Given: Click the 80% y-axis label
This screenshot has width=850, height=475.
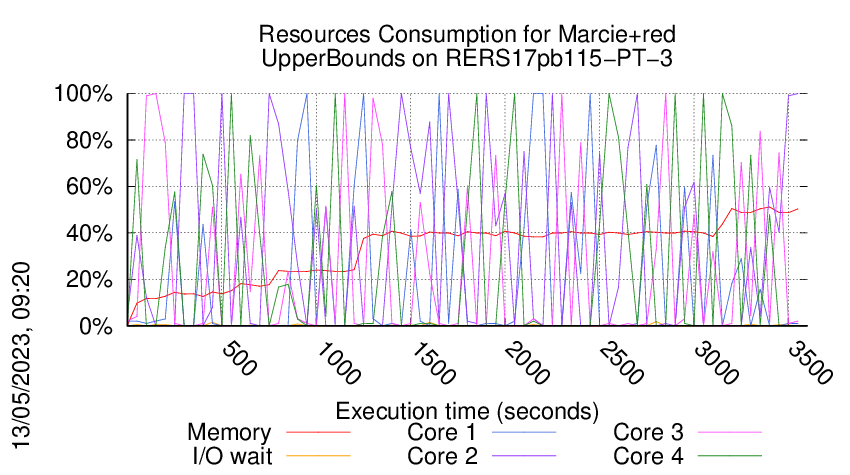Looking at the screenshot, I should coord(89,140).
